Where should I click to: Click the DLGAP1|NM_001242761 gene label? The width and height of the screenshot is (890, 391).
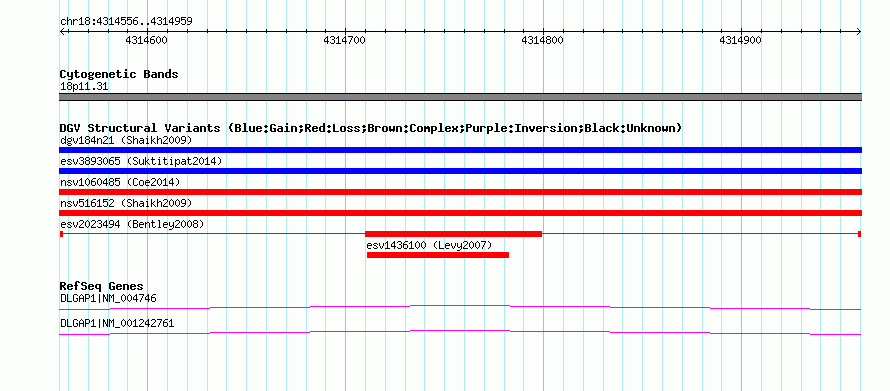(x=117, y=323)
